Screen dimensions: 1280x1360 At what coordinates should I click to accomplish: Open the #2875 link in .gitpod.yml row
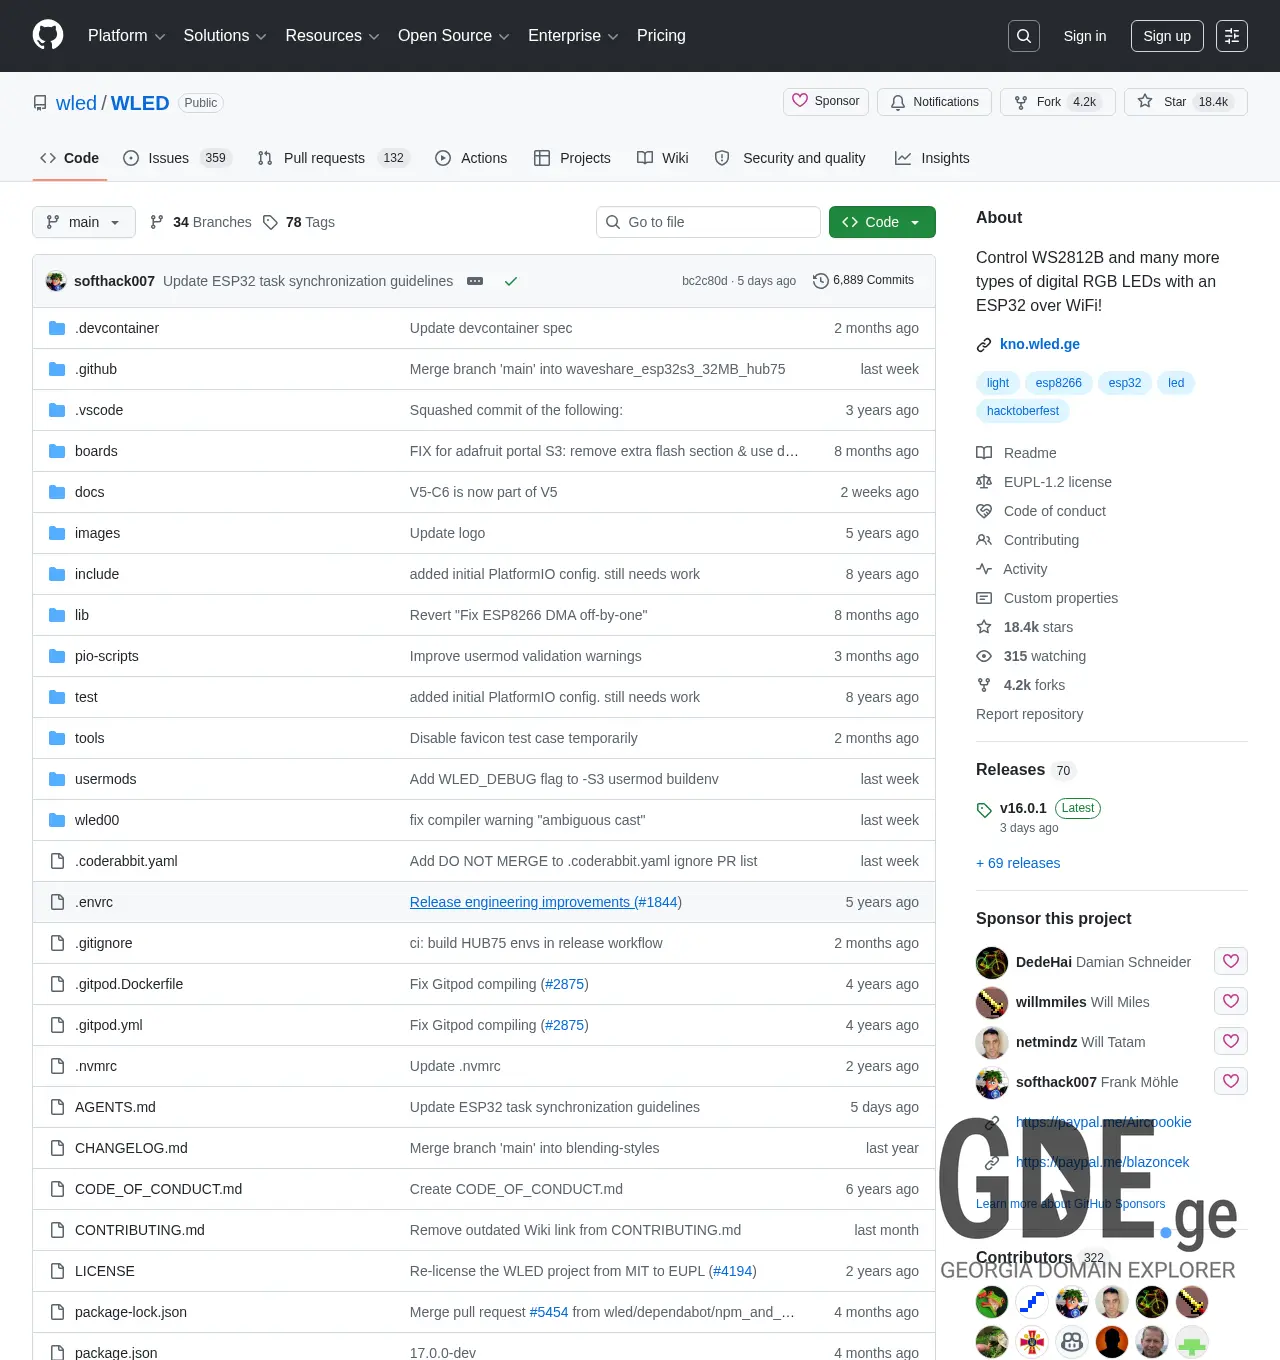(x=564, y=1025)
